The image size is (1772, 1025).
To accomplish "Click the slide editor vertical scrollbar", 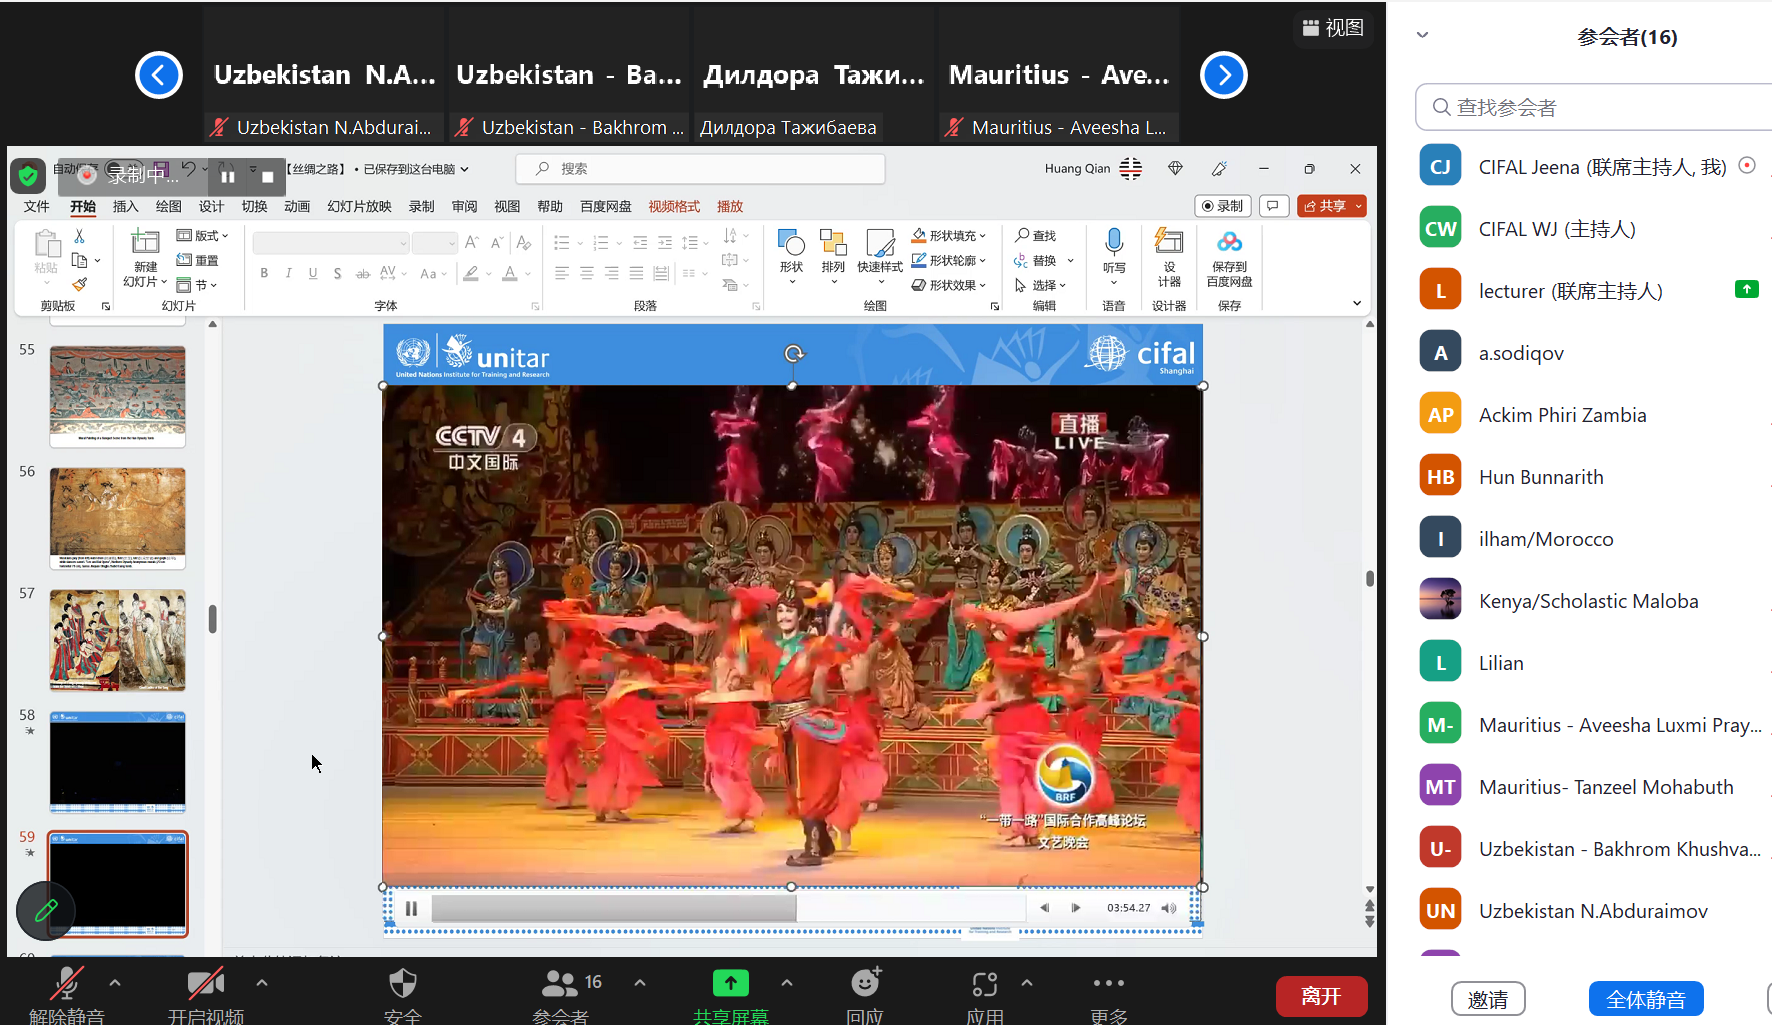I will pos(1369,578).
